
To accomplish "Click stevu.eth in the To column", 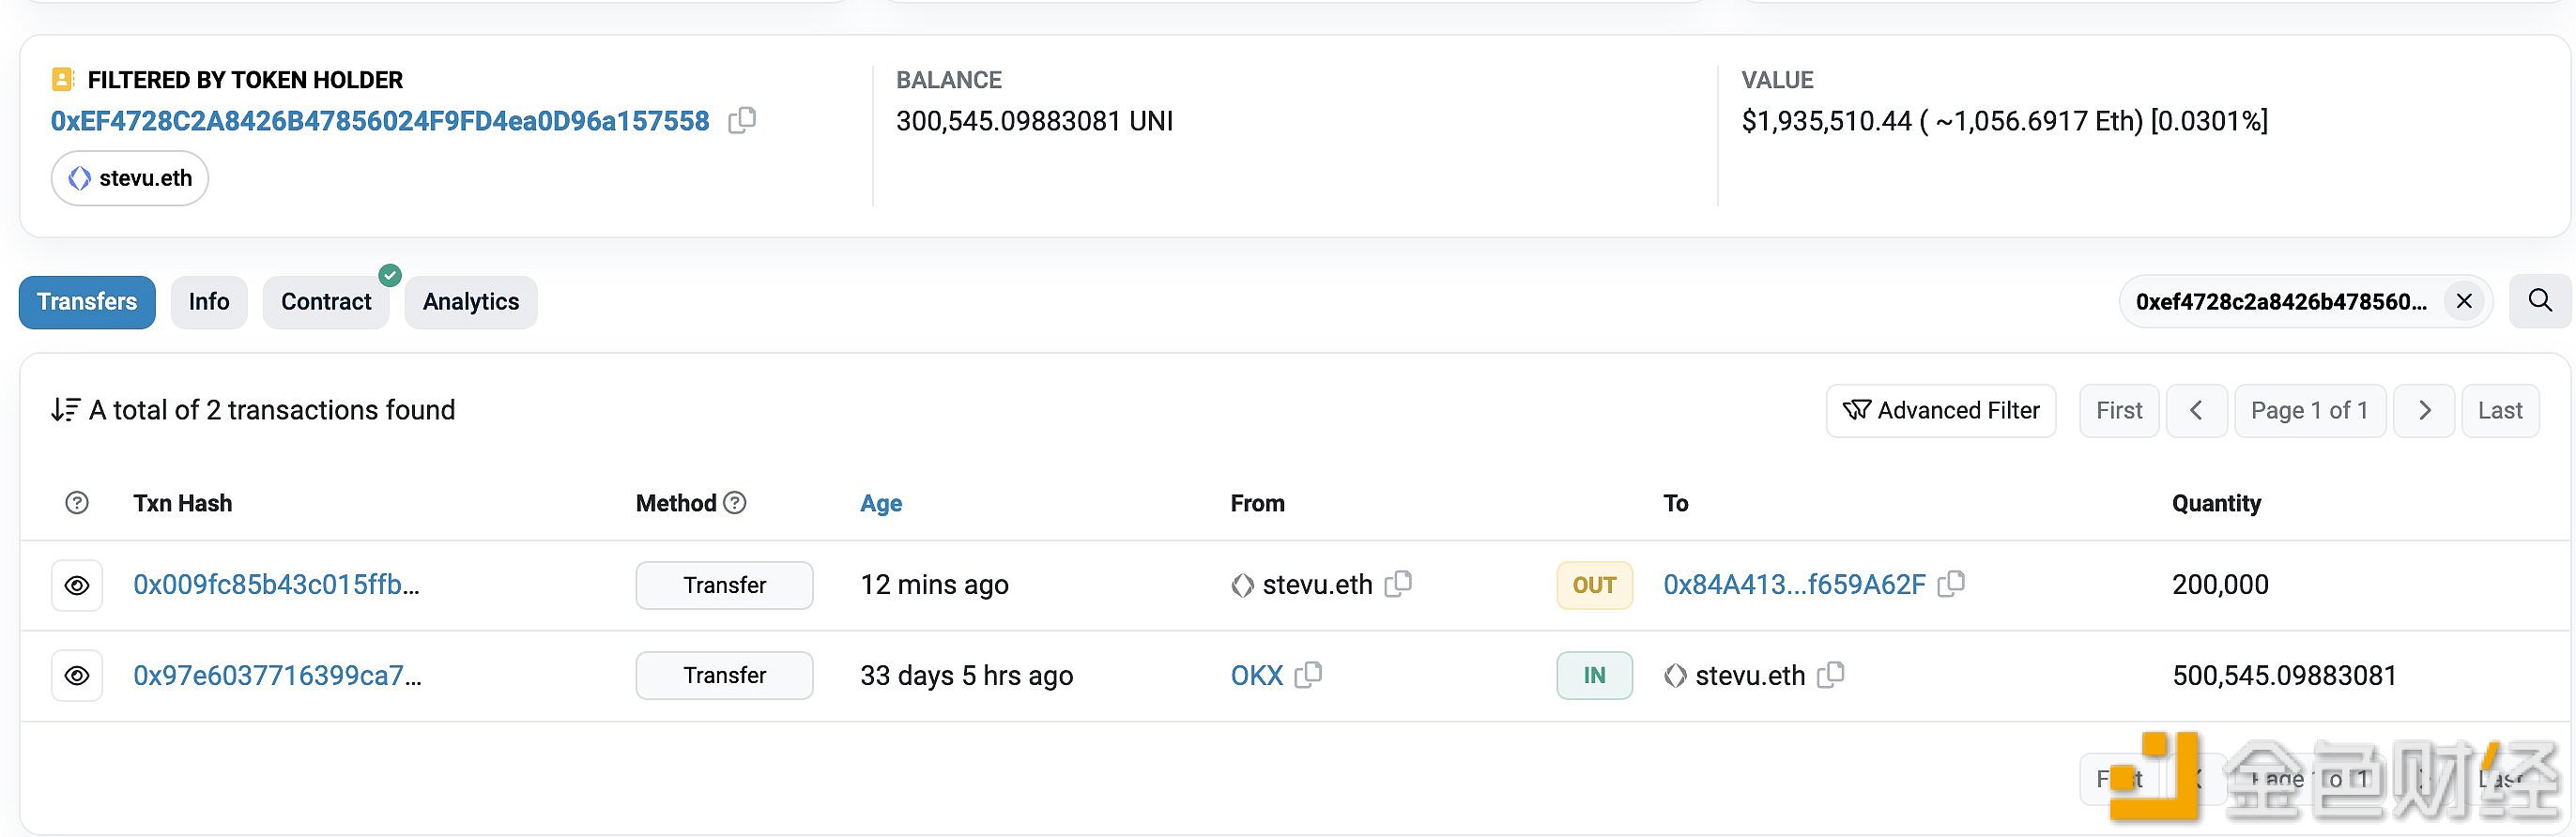I will point(1750,676).
